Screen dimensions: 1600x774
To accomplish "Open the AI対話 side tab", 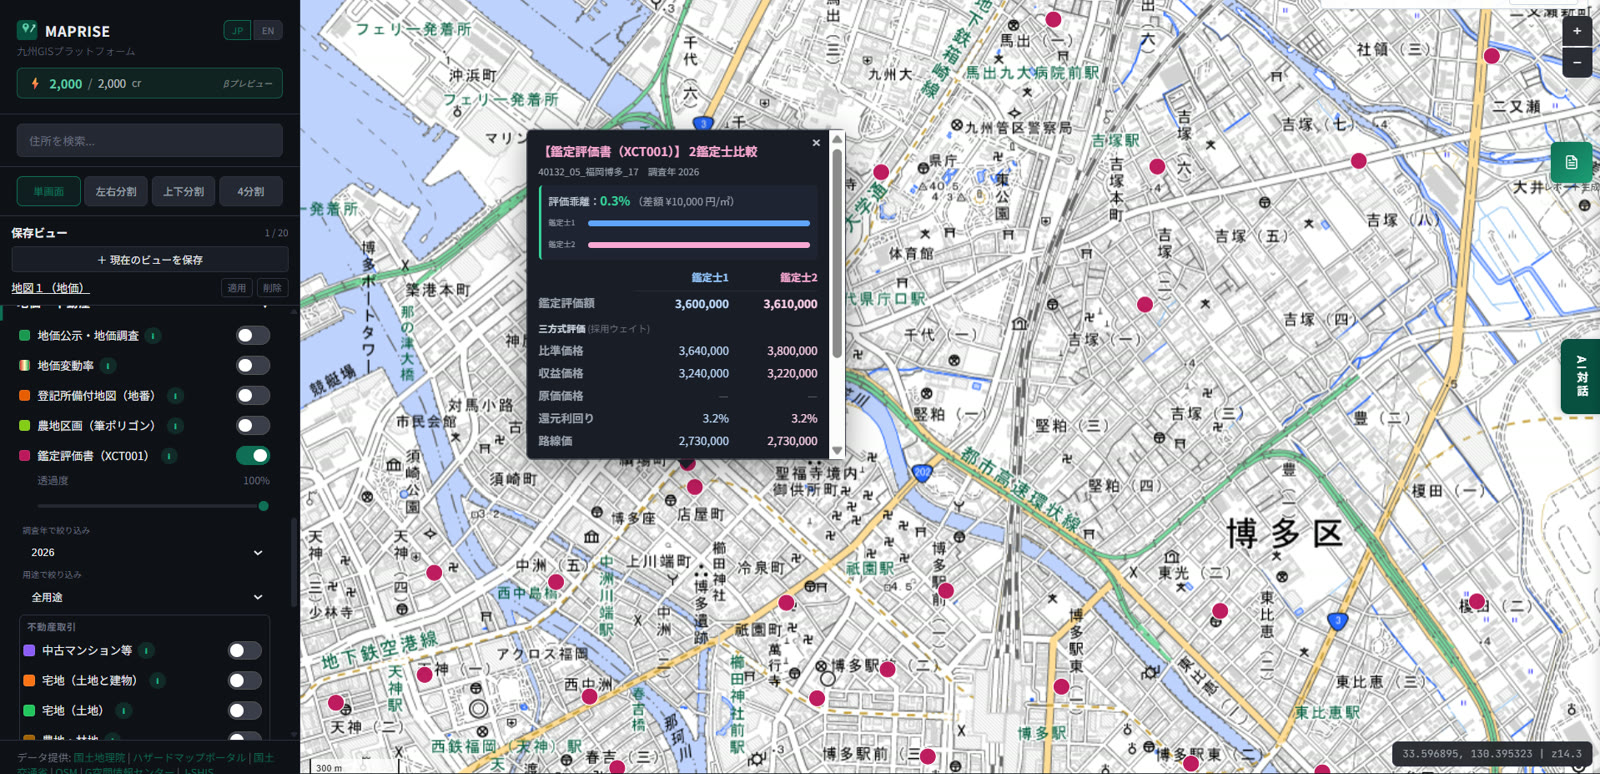I will tap(1581, 377).
